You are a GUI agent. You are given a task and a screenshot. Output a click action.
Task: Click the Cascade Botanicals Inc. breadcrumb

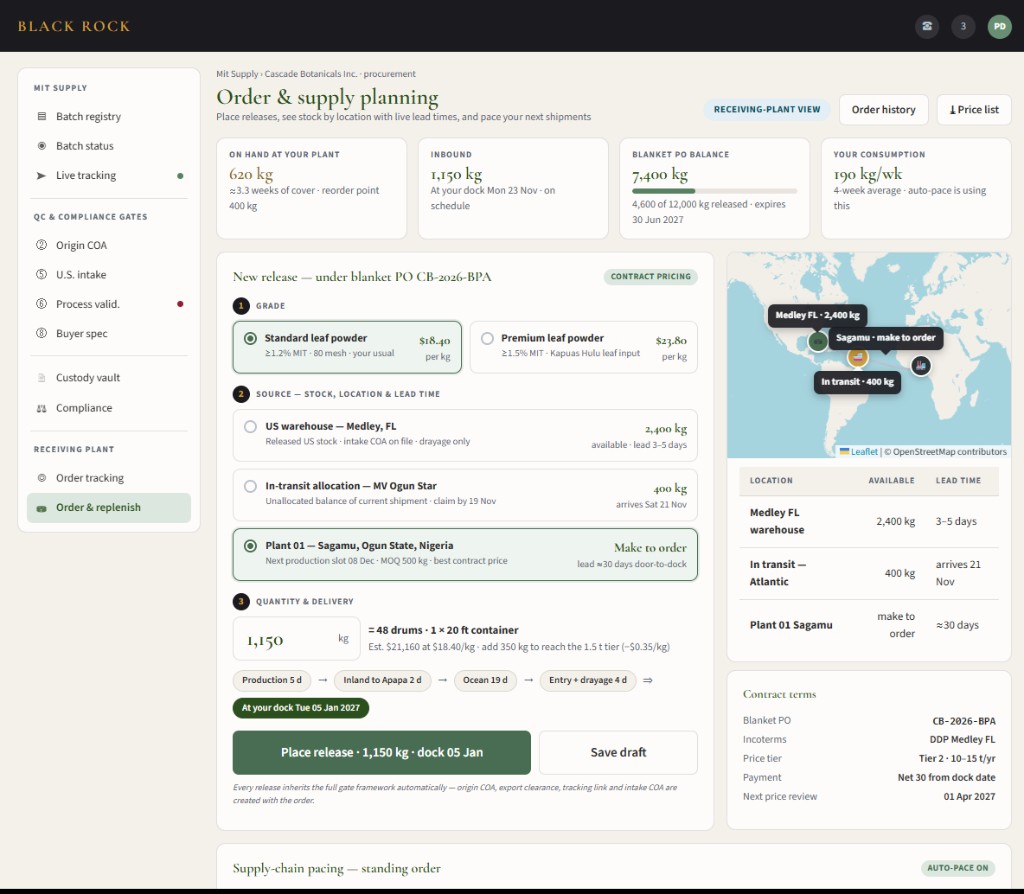pyautogui.click(x=311, y=74)
